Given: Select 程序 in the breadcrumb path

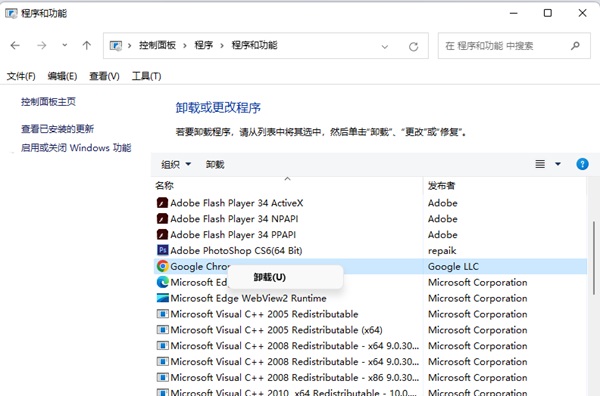Looking at the screenshot, I should [204, 45].
